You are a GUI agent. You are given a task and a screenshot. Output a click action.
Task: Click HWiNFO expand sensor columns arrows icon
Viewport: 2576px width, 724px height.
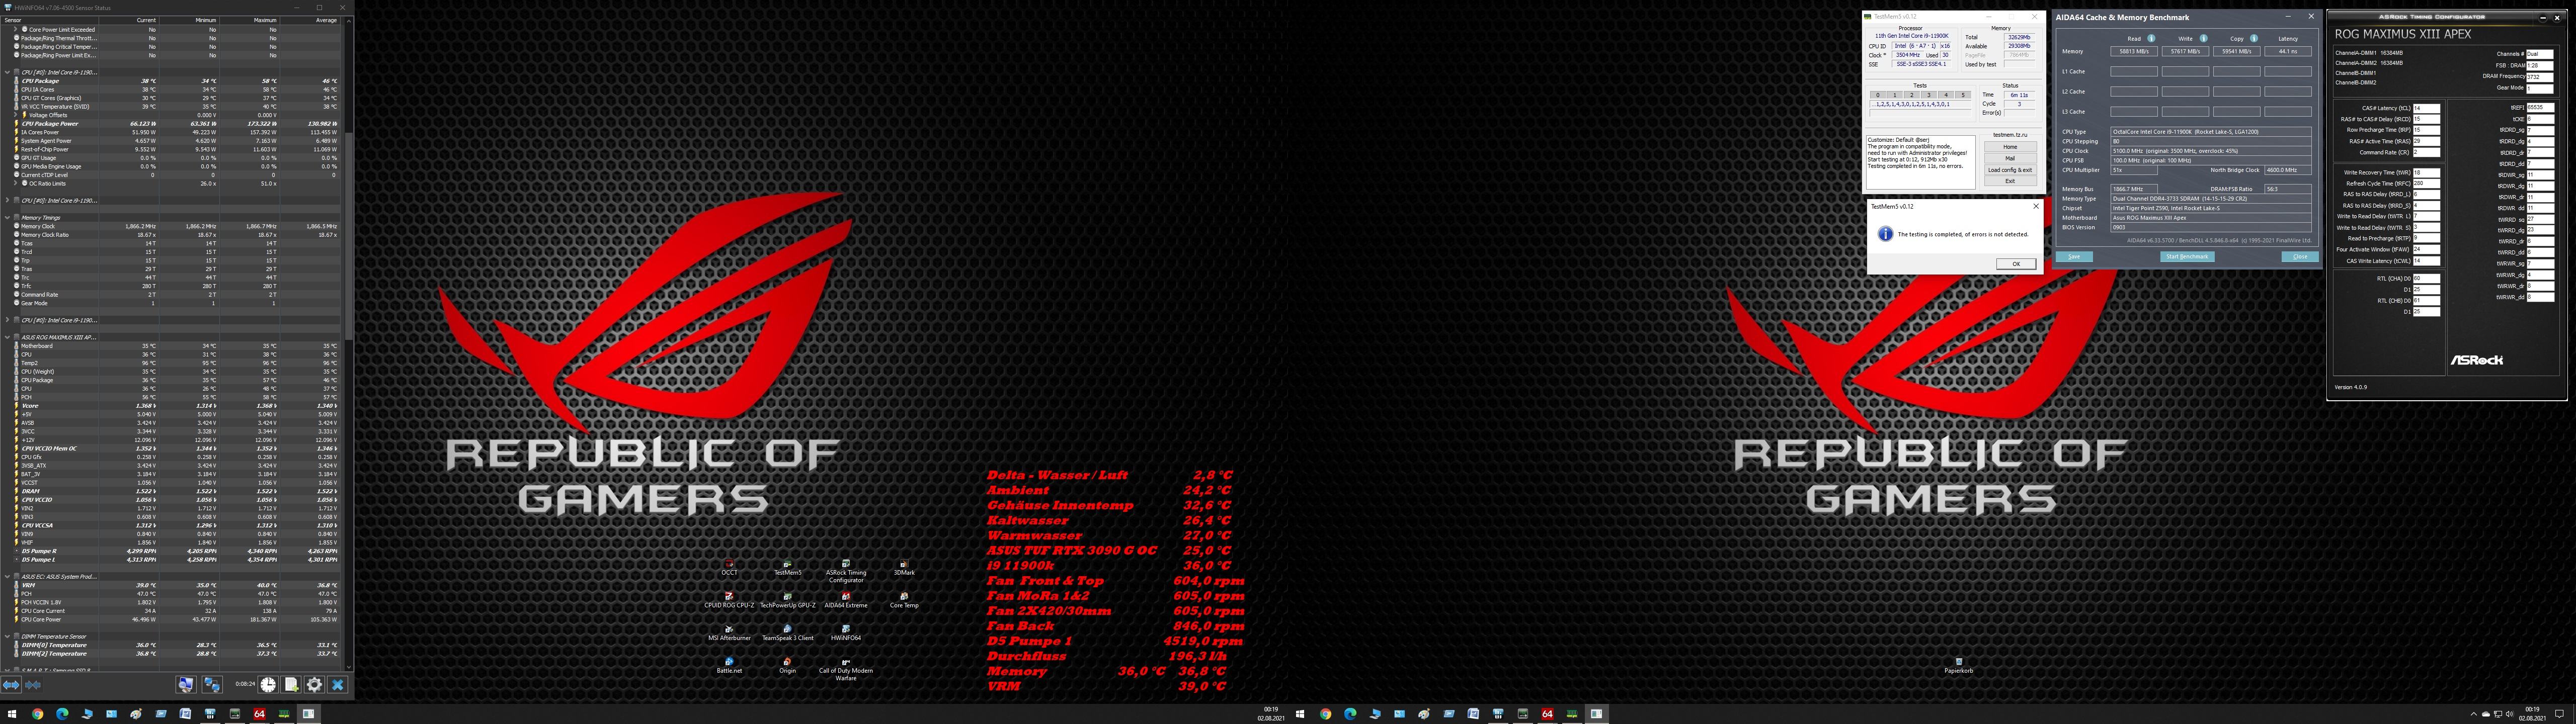click(11, 685)
